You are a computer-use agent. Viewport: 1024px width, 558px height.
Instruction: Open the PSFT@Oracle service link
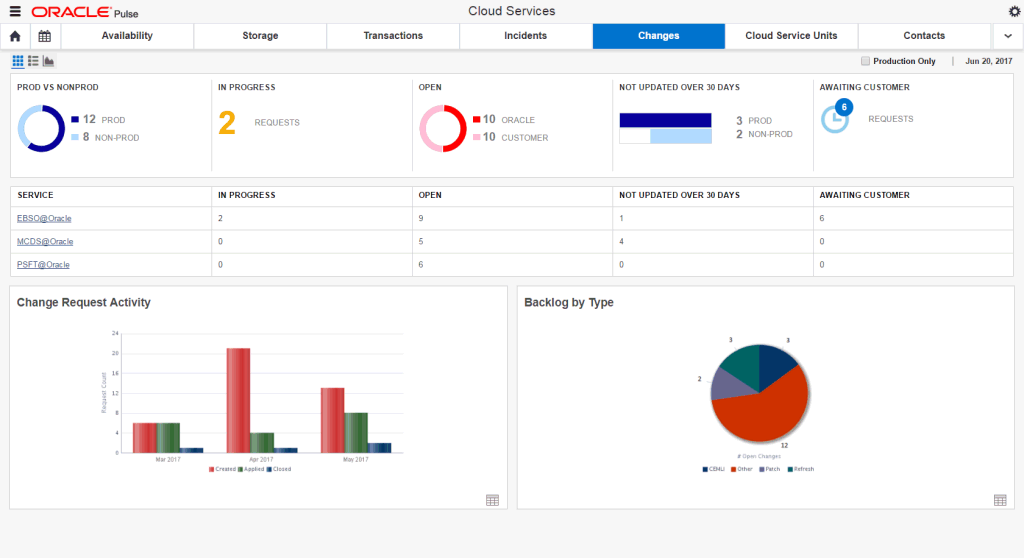click(x=43, y=265)
